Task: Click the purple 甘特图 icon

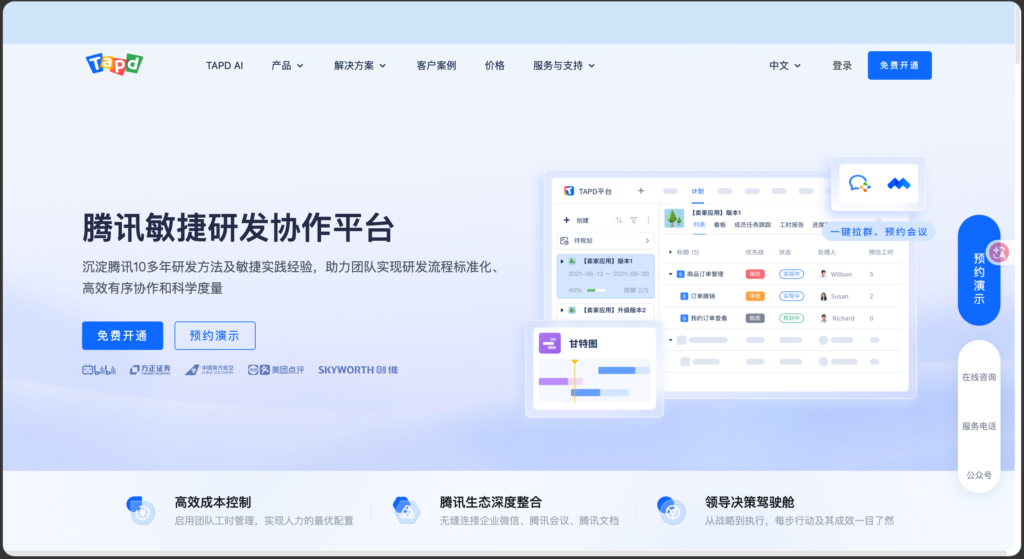Action: (x=549, y=343)
